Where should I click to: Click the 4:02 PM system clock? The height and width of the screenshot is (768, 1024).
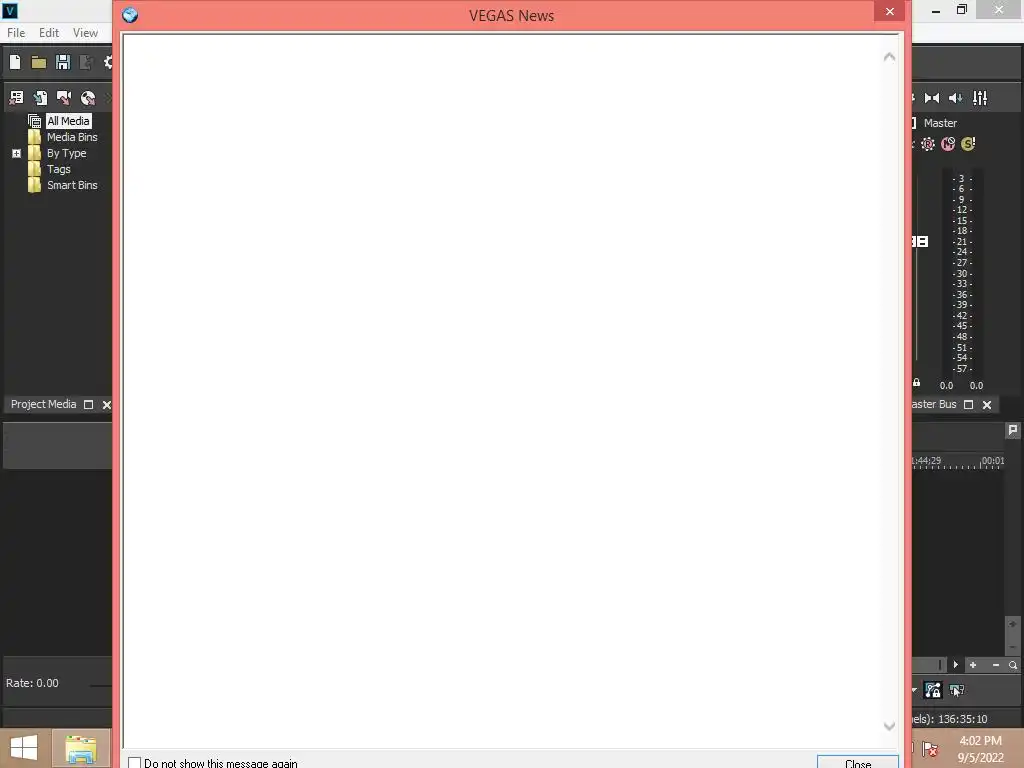click(980, 741)
